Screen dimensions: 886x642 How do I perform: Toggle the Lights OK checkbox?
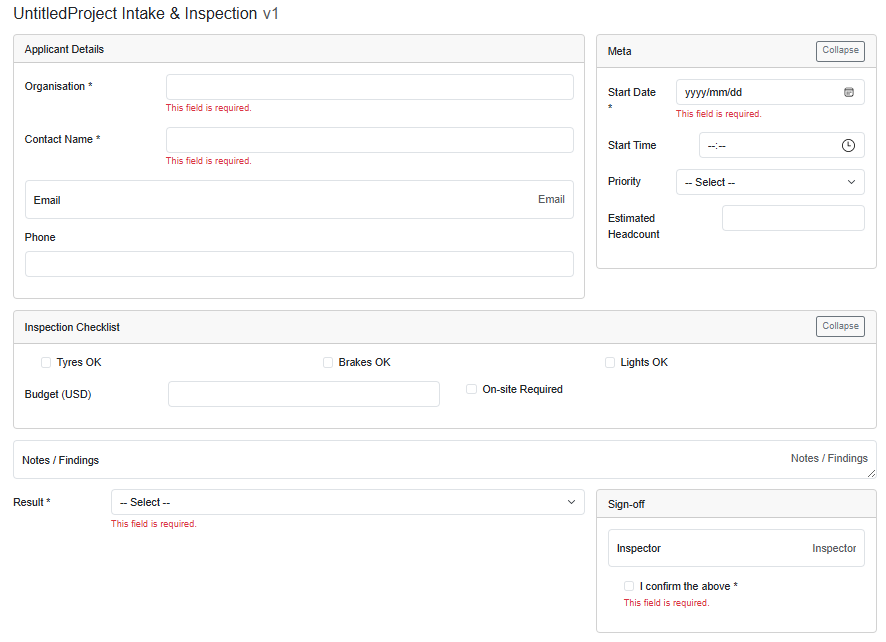(610, 362)
